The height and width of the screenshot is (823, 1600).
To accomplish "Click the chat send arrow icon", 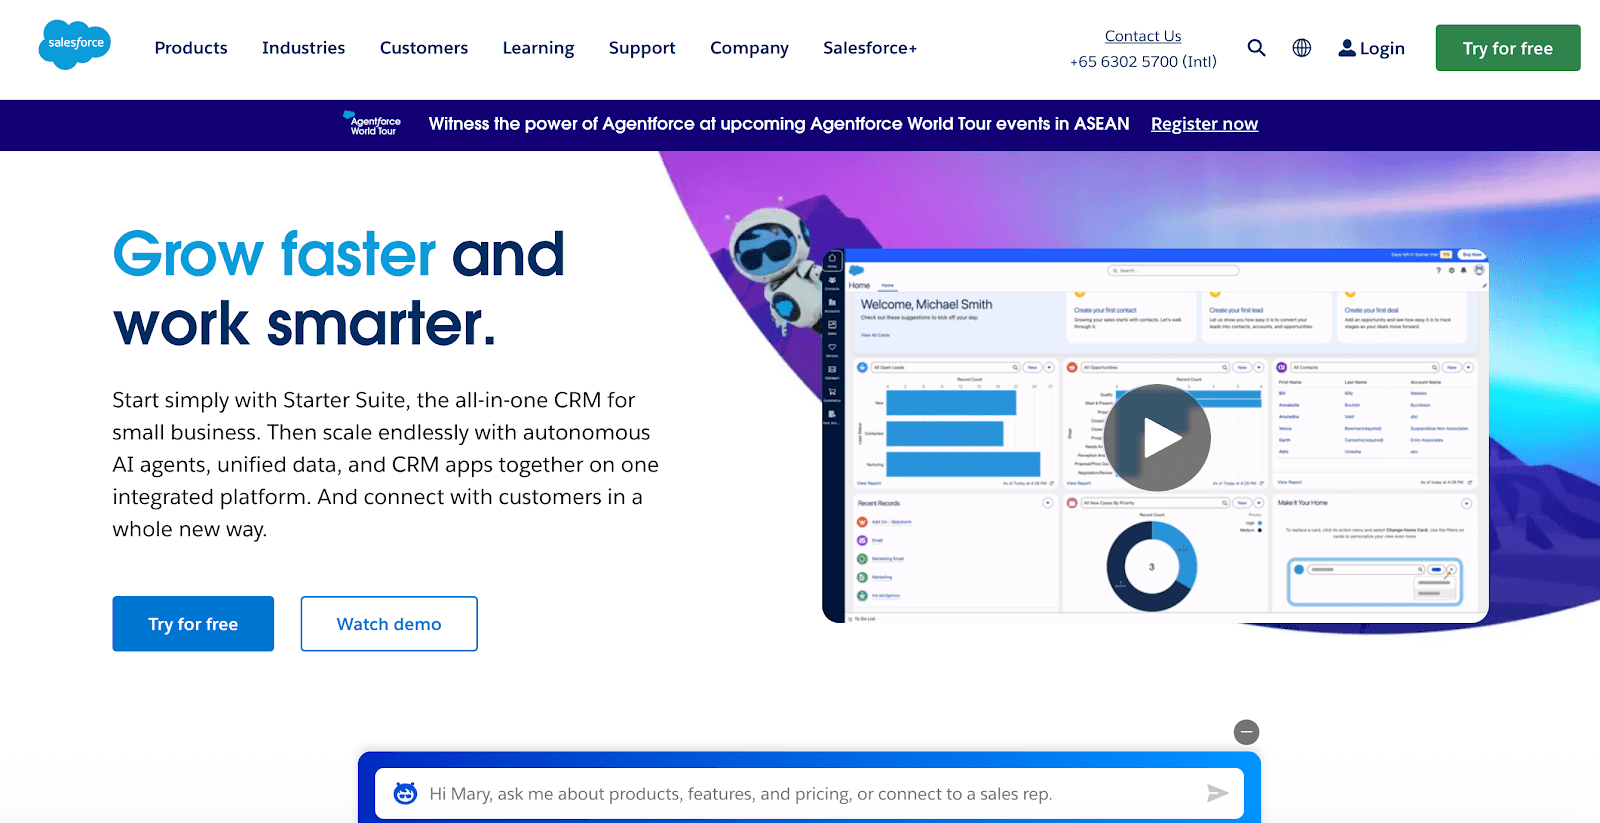I will click(x=1217, y=793).
